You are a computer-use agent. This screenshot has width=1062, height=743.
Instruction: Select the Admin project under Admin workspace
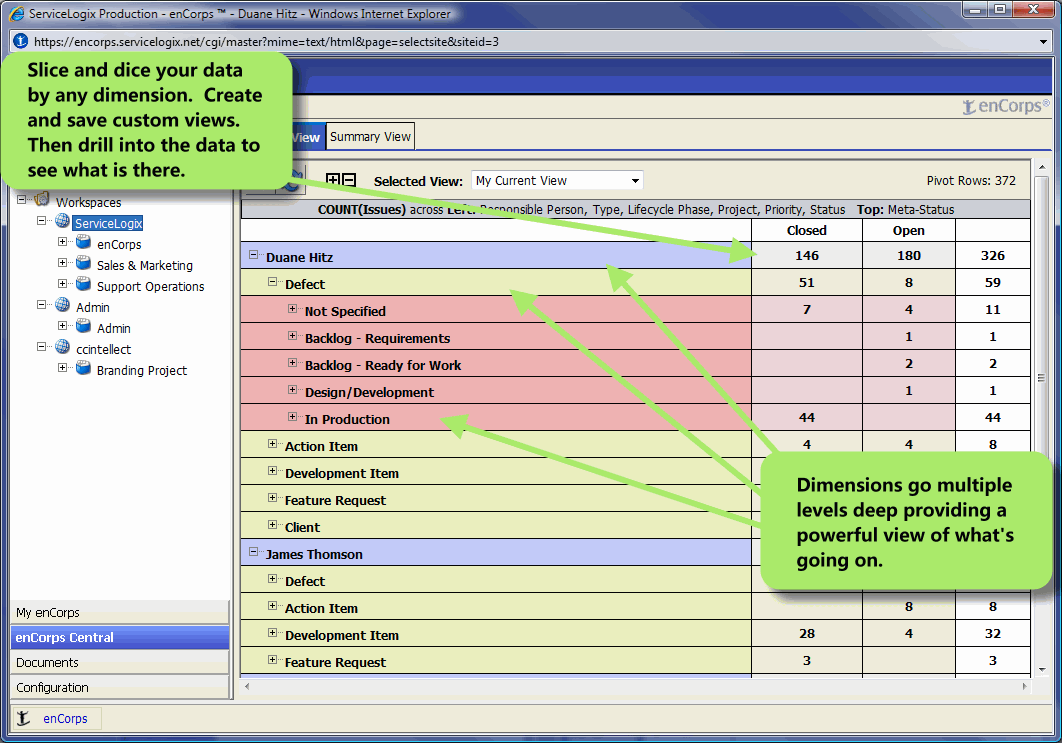pyautogui.click(x=114, y=328)
